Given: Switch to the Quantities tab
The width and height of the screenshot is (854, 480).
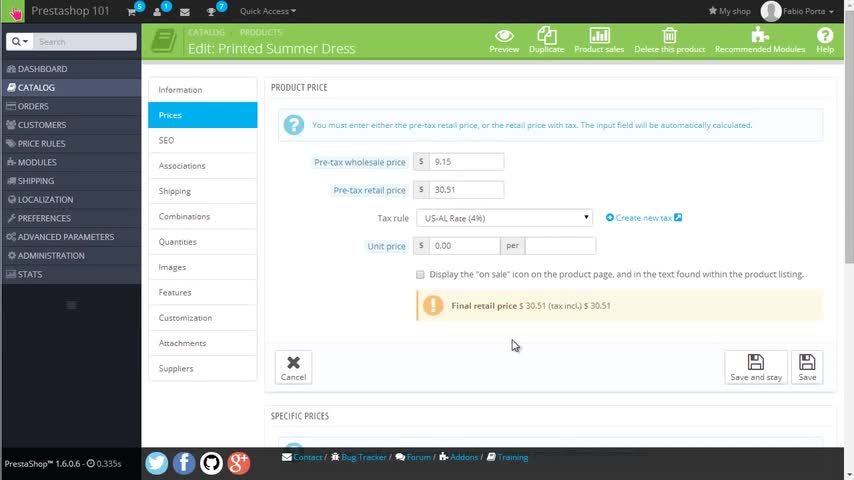Looking at the screenshot, I should click(203, 242).
